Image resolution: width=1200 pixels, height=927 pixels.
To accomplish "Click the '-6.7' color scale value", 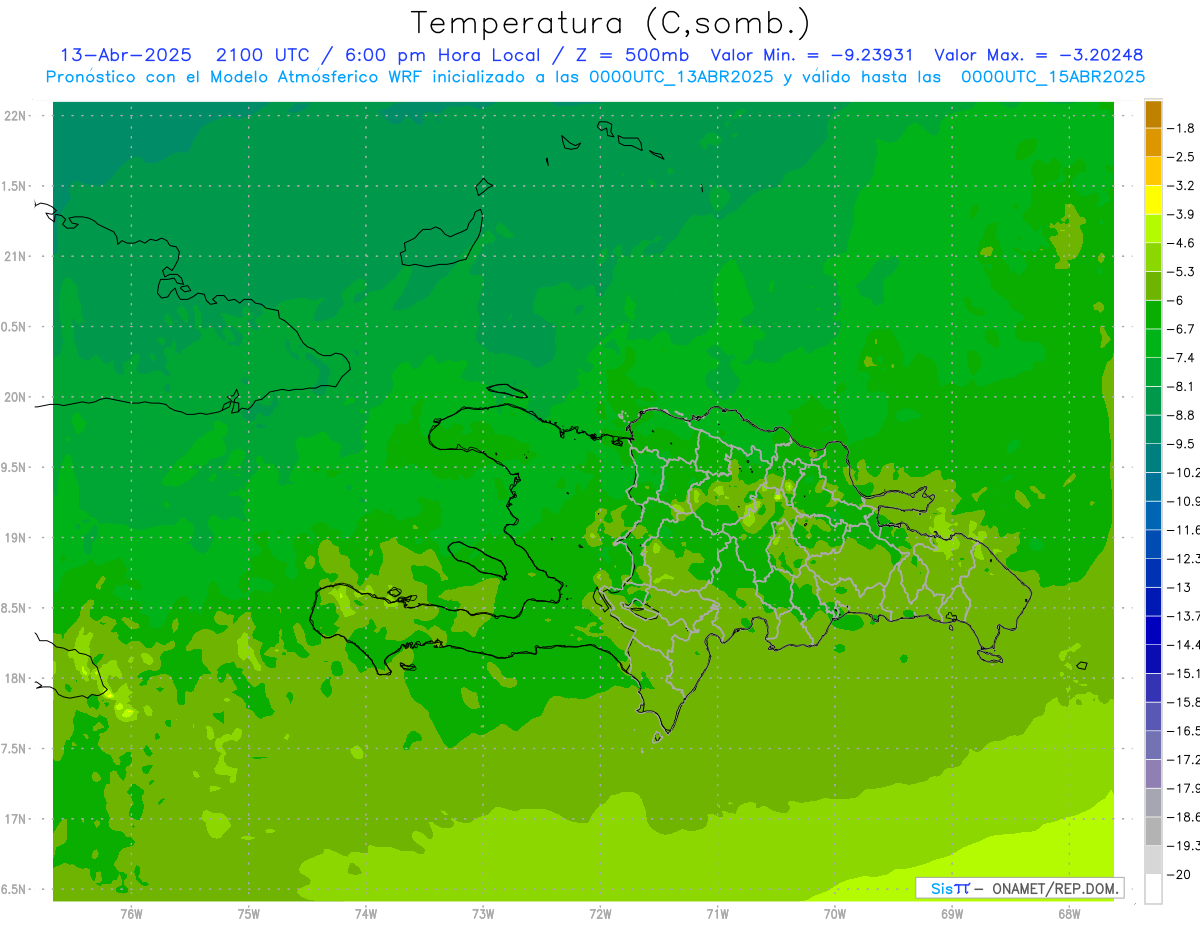I will pyautogui.click(x=1182, y=329).
